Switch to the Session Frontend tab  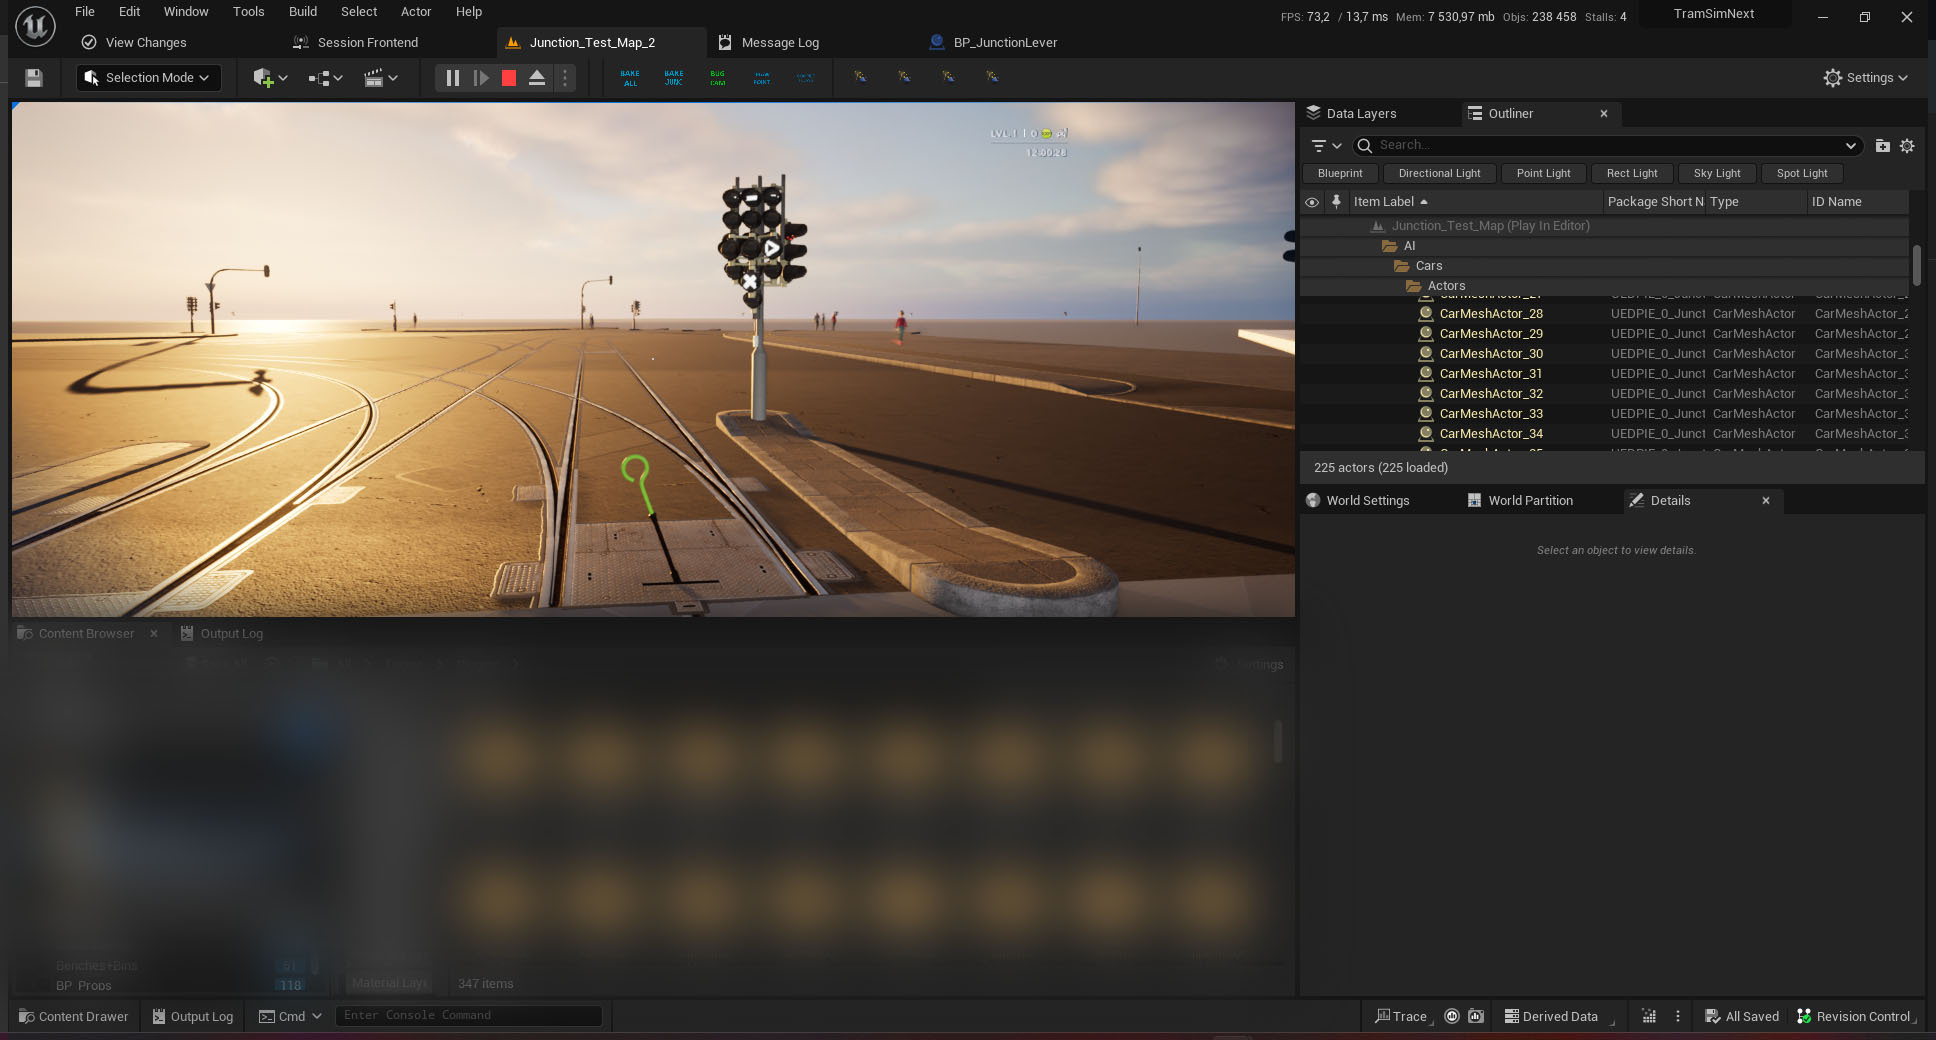[x=356, y=43]
